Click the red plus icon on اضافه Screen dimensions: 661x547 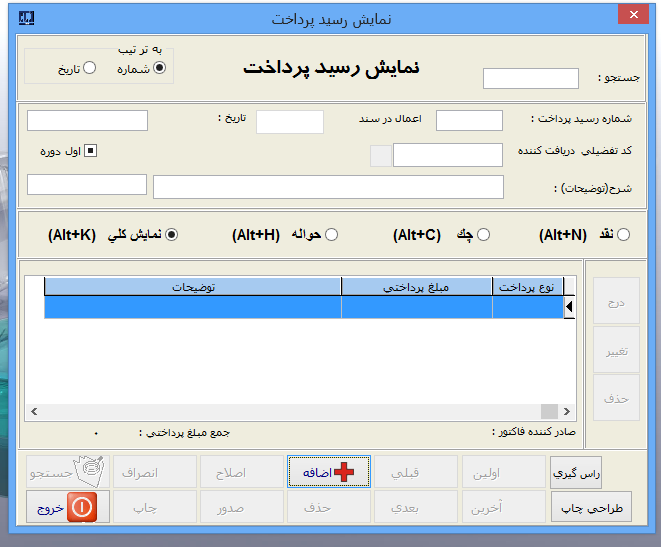[344, 472]
